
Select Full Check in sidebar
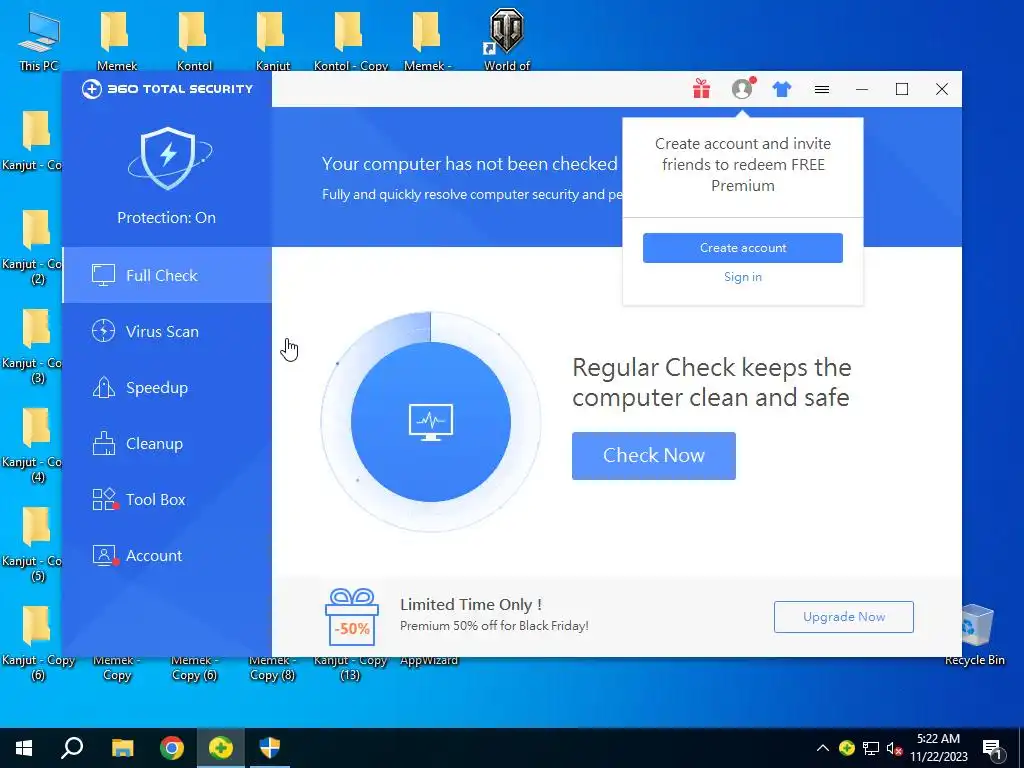167,275
